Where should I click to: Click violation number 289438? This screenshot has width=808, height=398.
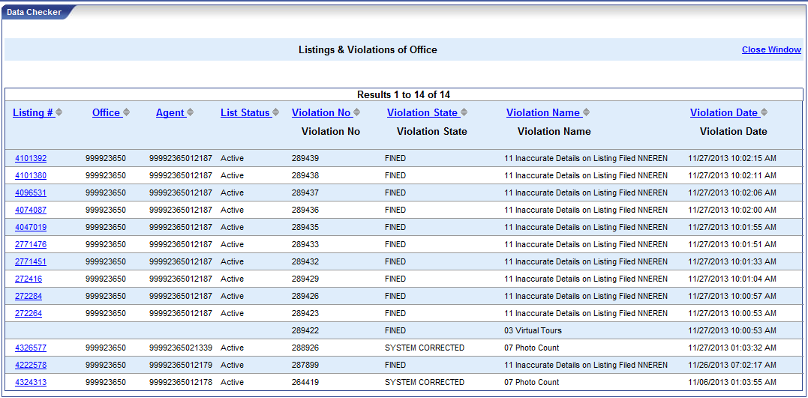tap(305, 175)
